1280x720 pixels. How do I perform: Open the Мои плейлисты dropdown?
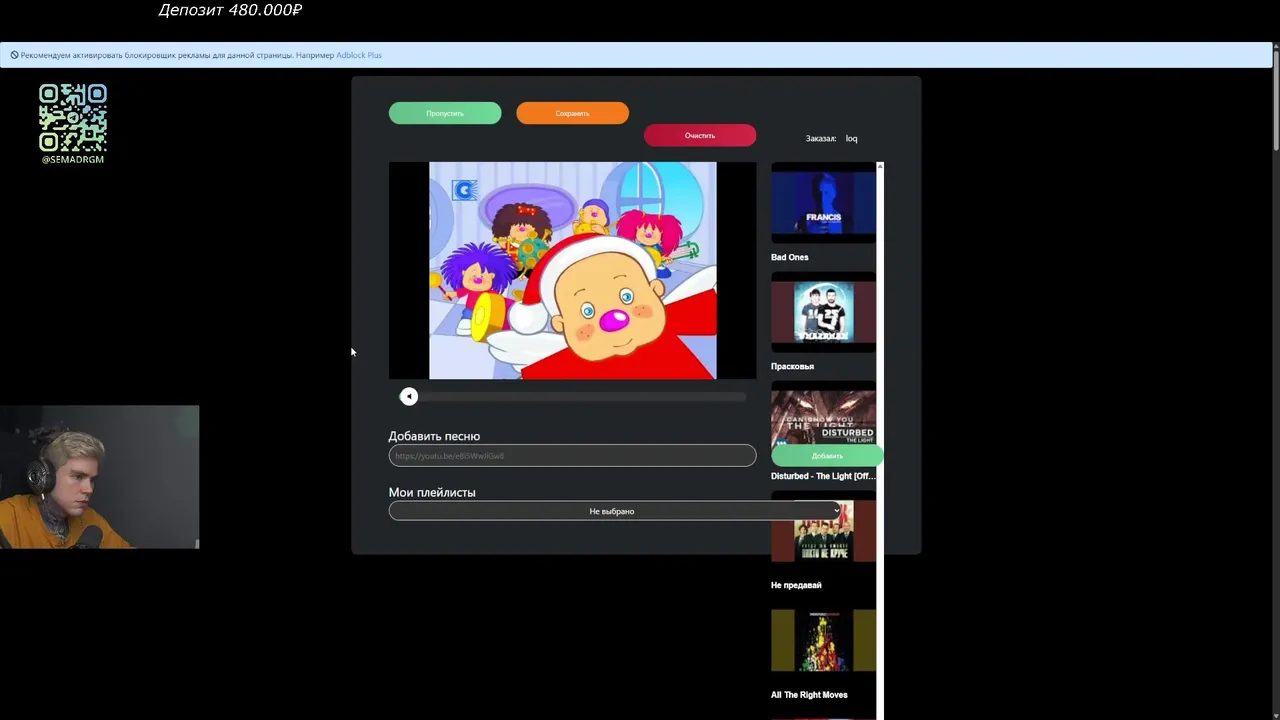[x=616, y=511]
